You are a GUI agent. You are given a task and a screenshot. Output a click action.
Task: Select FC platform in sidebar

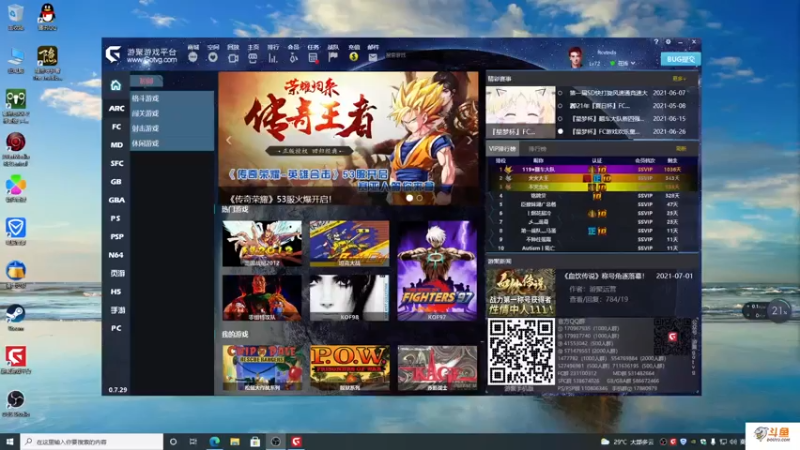116,127
